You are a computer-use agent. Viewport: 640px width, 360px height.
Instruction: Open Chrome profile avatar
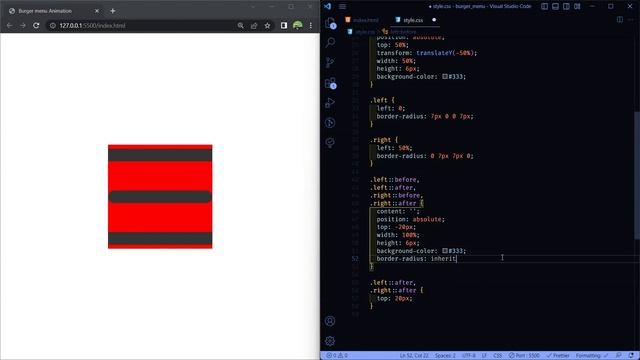pyautogui.click(x=298, y=25)
